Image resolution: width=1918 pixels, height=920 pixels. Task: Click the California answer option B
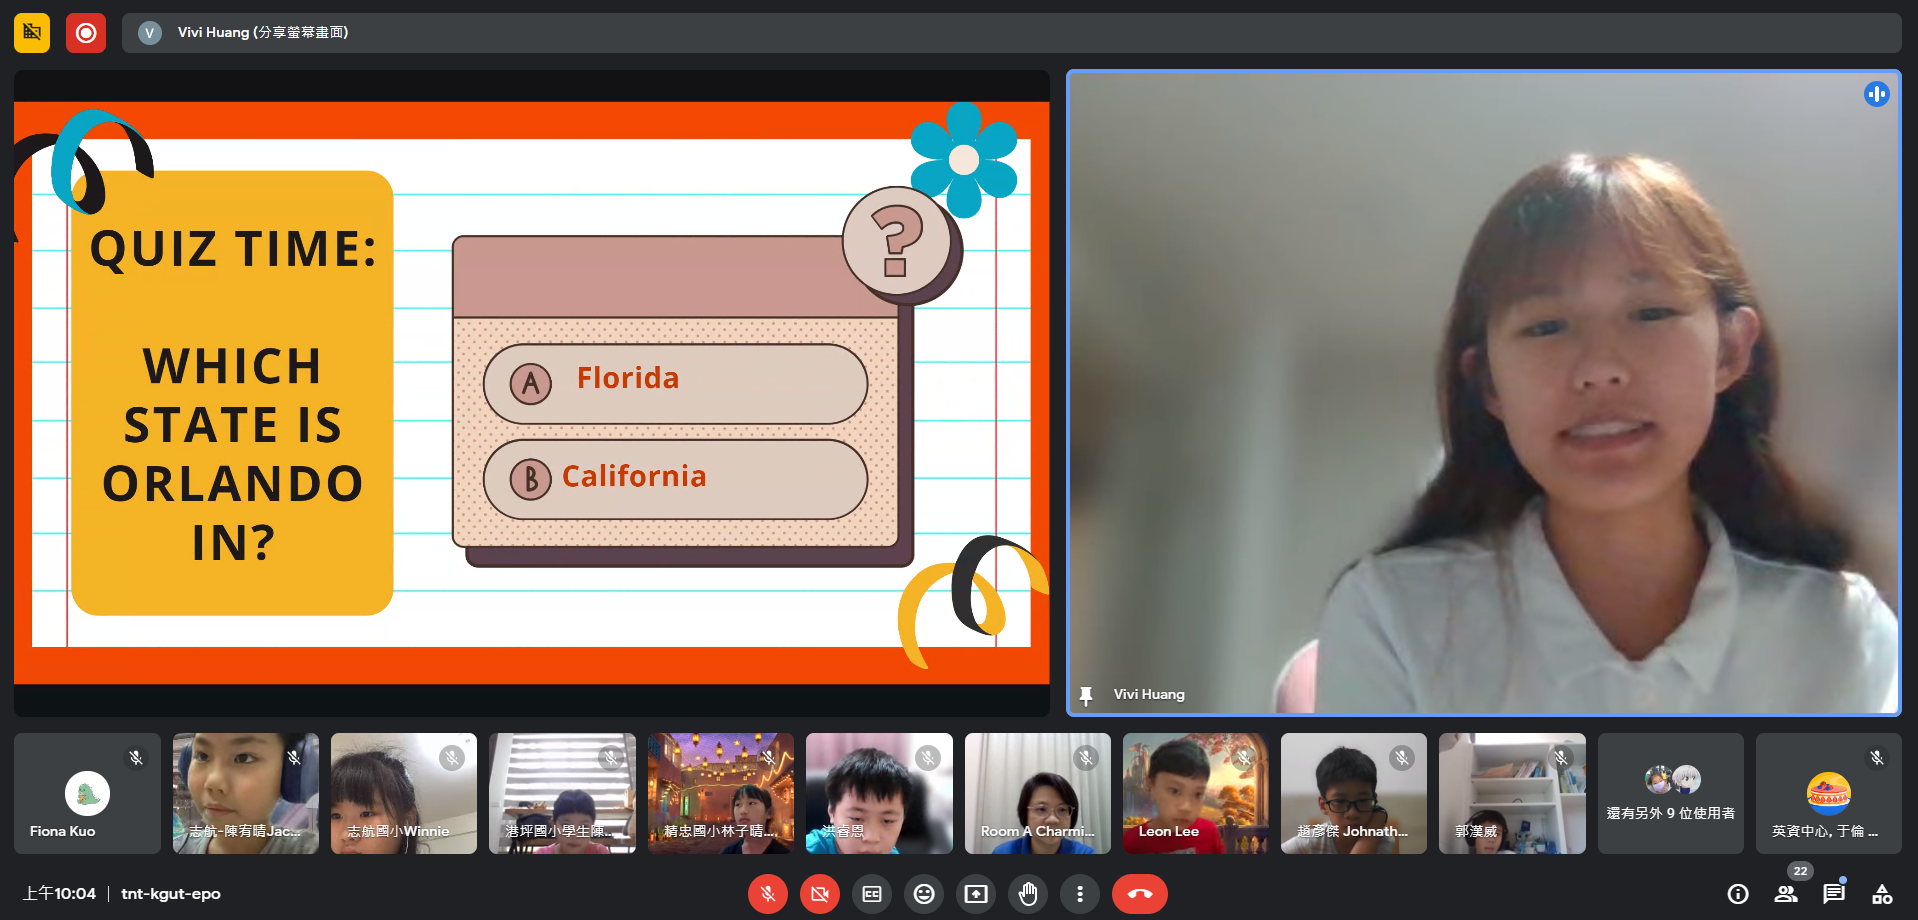click(x=675, y=479)
